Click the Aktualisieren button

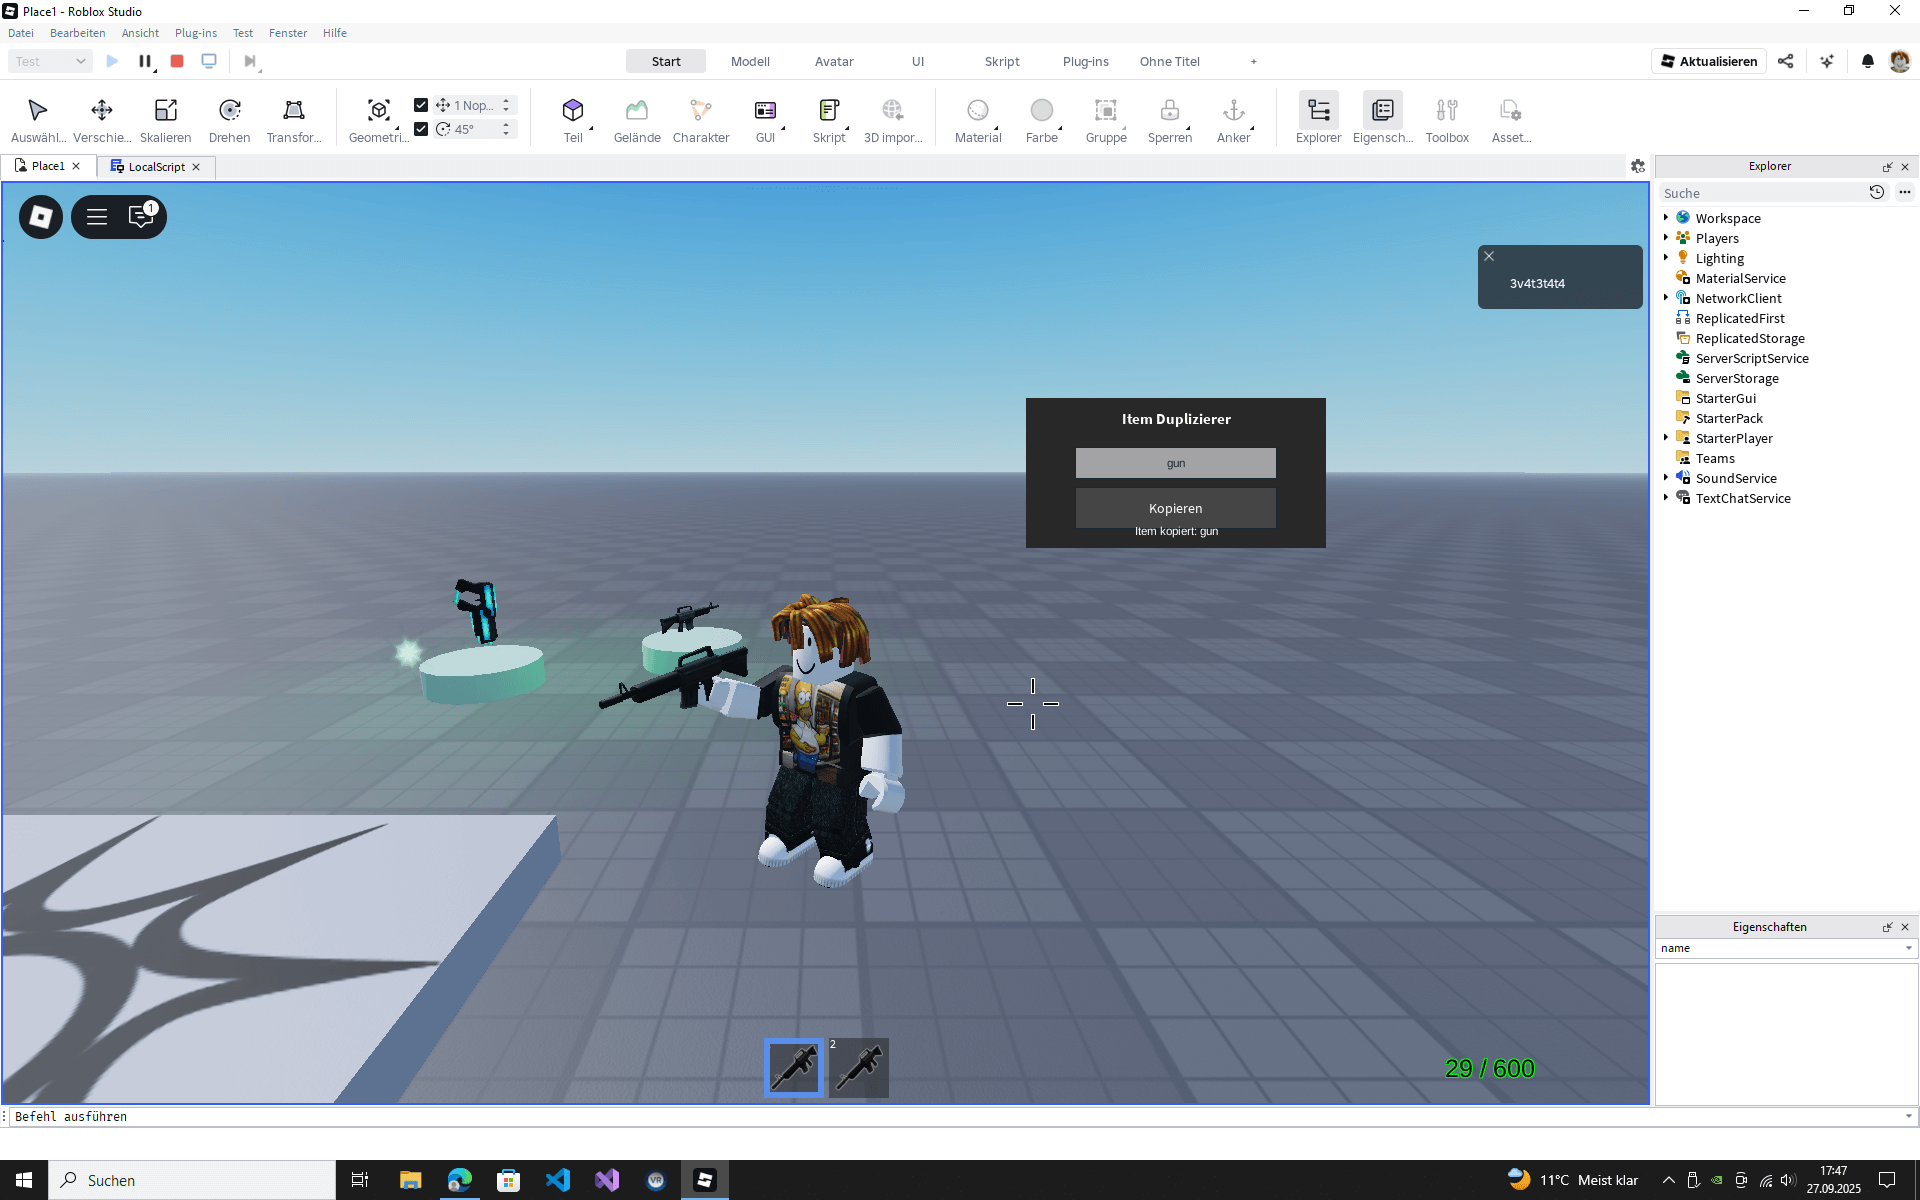click(1708, 61)
